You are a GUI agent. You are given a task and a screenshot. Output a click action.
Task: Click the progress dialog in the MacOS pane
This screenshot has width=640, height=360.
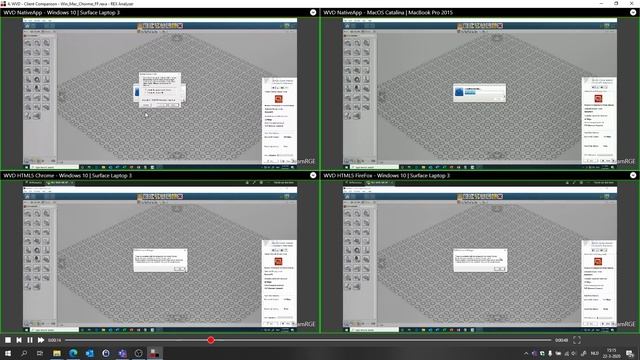480,93
